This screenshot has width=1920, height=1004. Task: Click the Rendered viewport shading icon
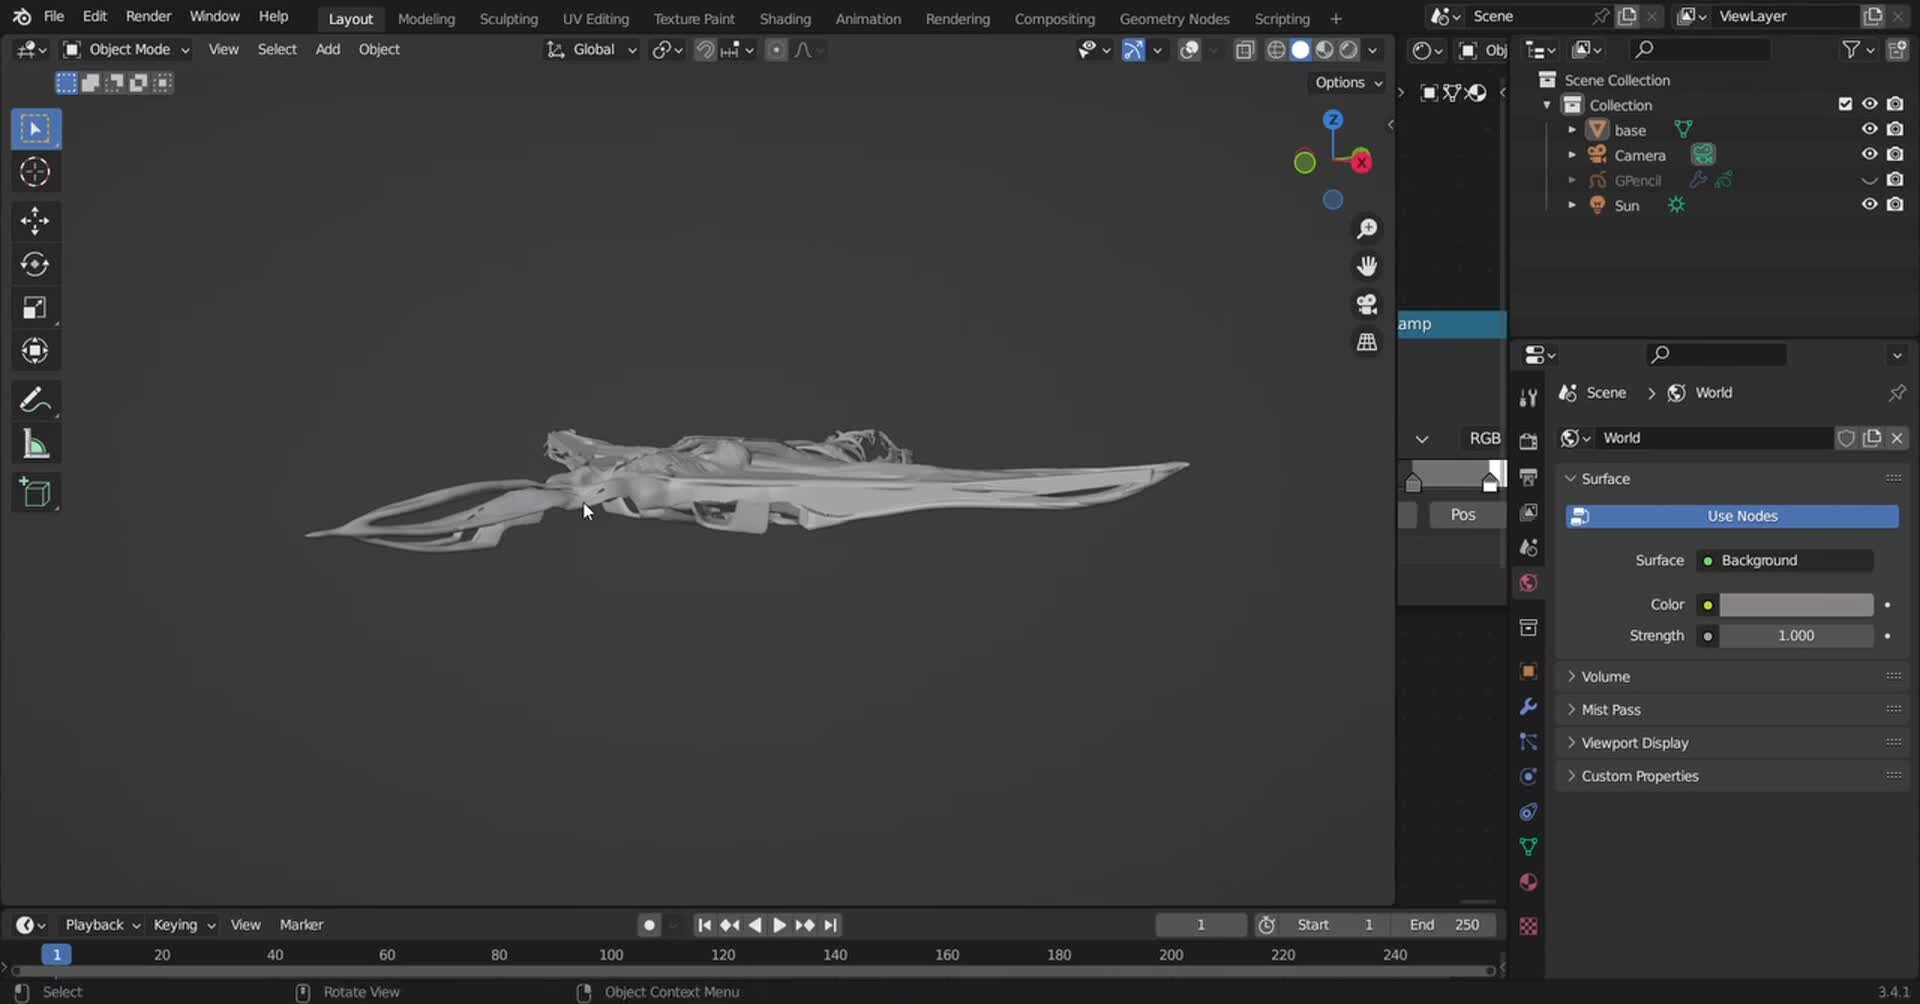pyautogui.click(x=1349, y=50)
